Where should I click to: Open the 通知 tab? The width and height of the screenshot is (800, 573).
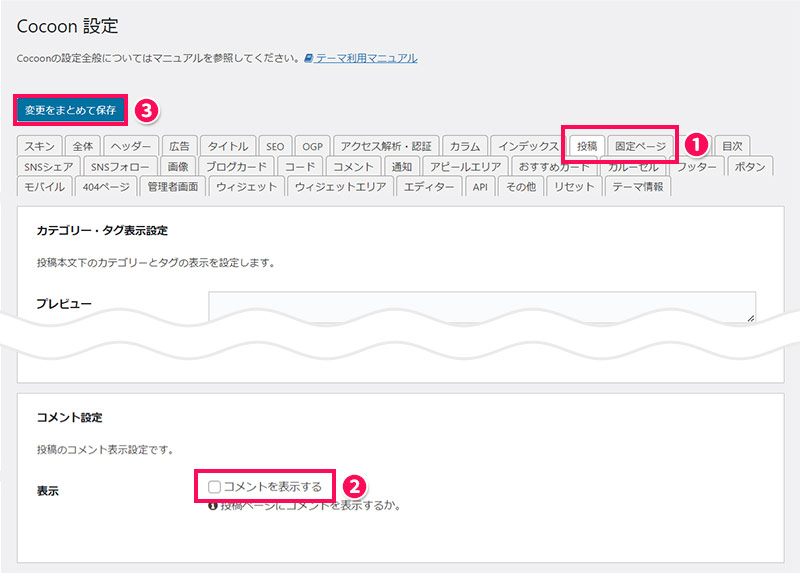pos(402,167)
